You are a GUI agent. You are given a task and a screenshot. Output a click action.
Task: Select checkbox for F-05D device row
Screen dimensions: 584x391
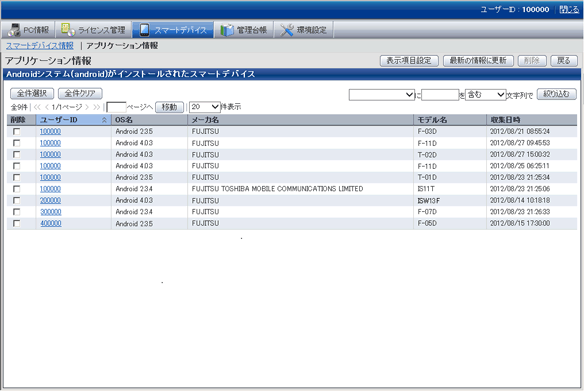pyautogui.click(x=16, y=223)
